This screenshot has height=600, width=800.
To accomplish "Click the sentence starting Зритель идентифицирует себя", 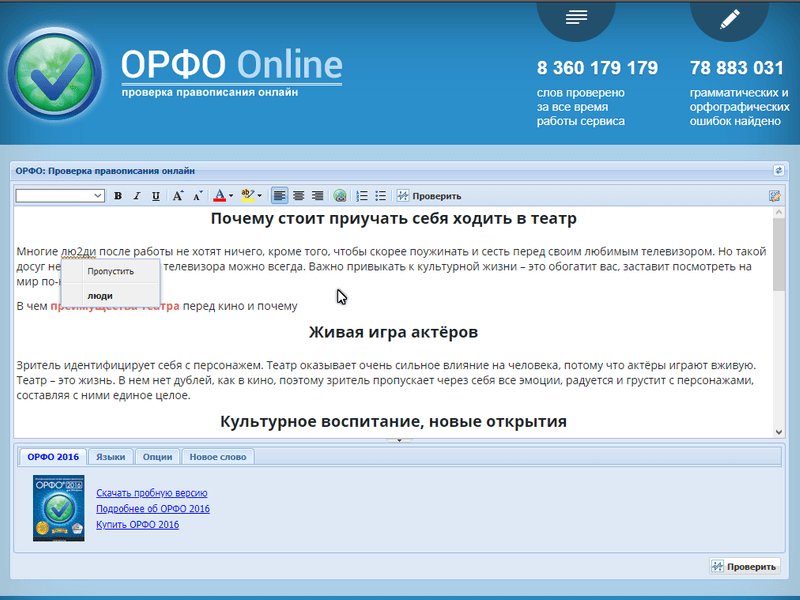I will 139,365.
